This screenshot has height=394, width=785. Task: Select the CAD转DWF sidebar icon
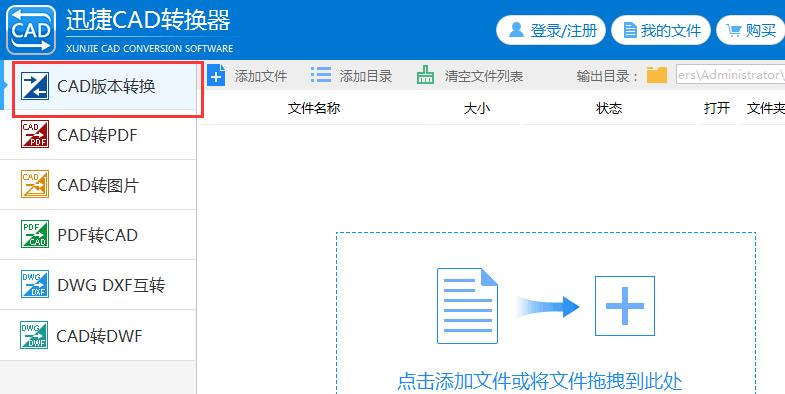[x=34, y=335]
